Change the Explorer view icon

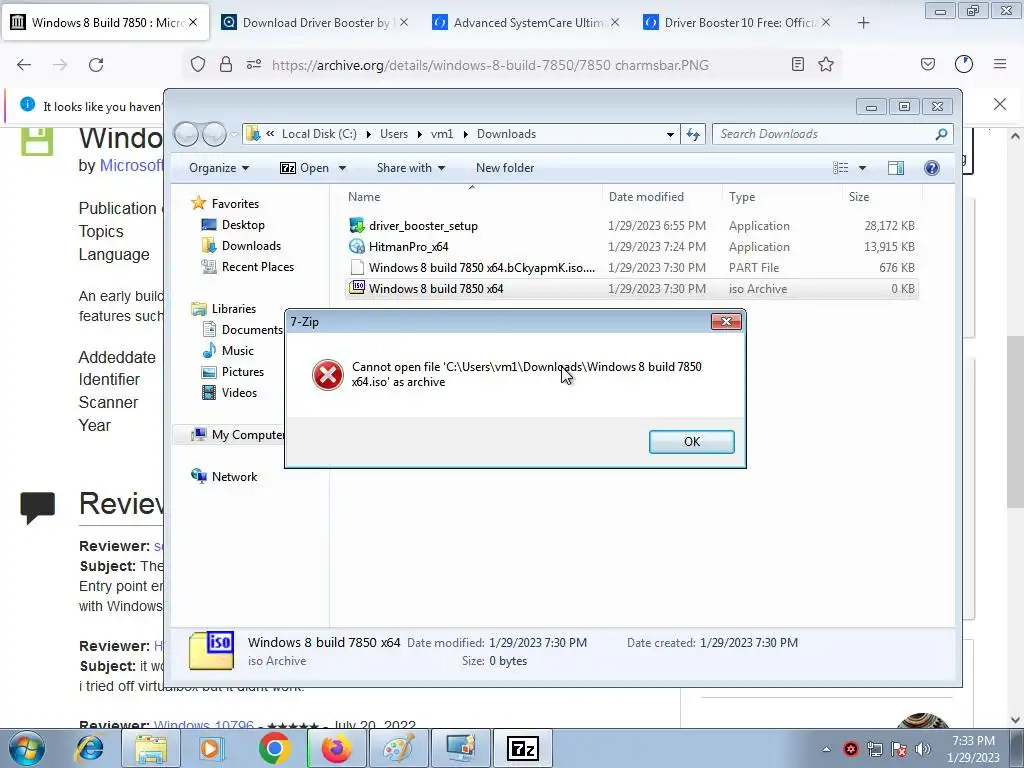click(x=840, y=168)
